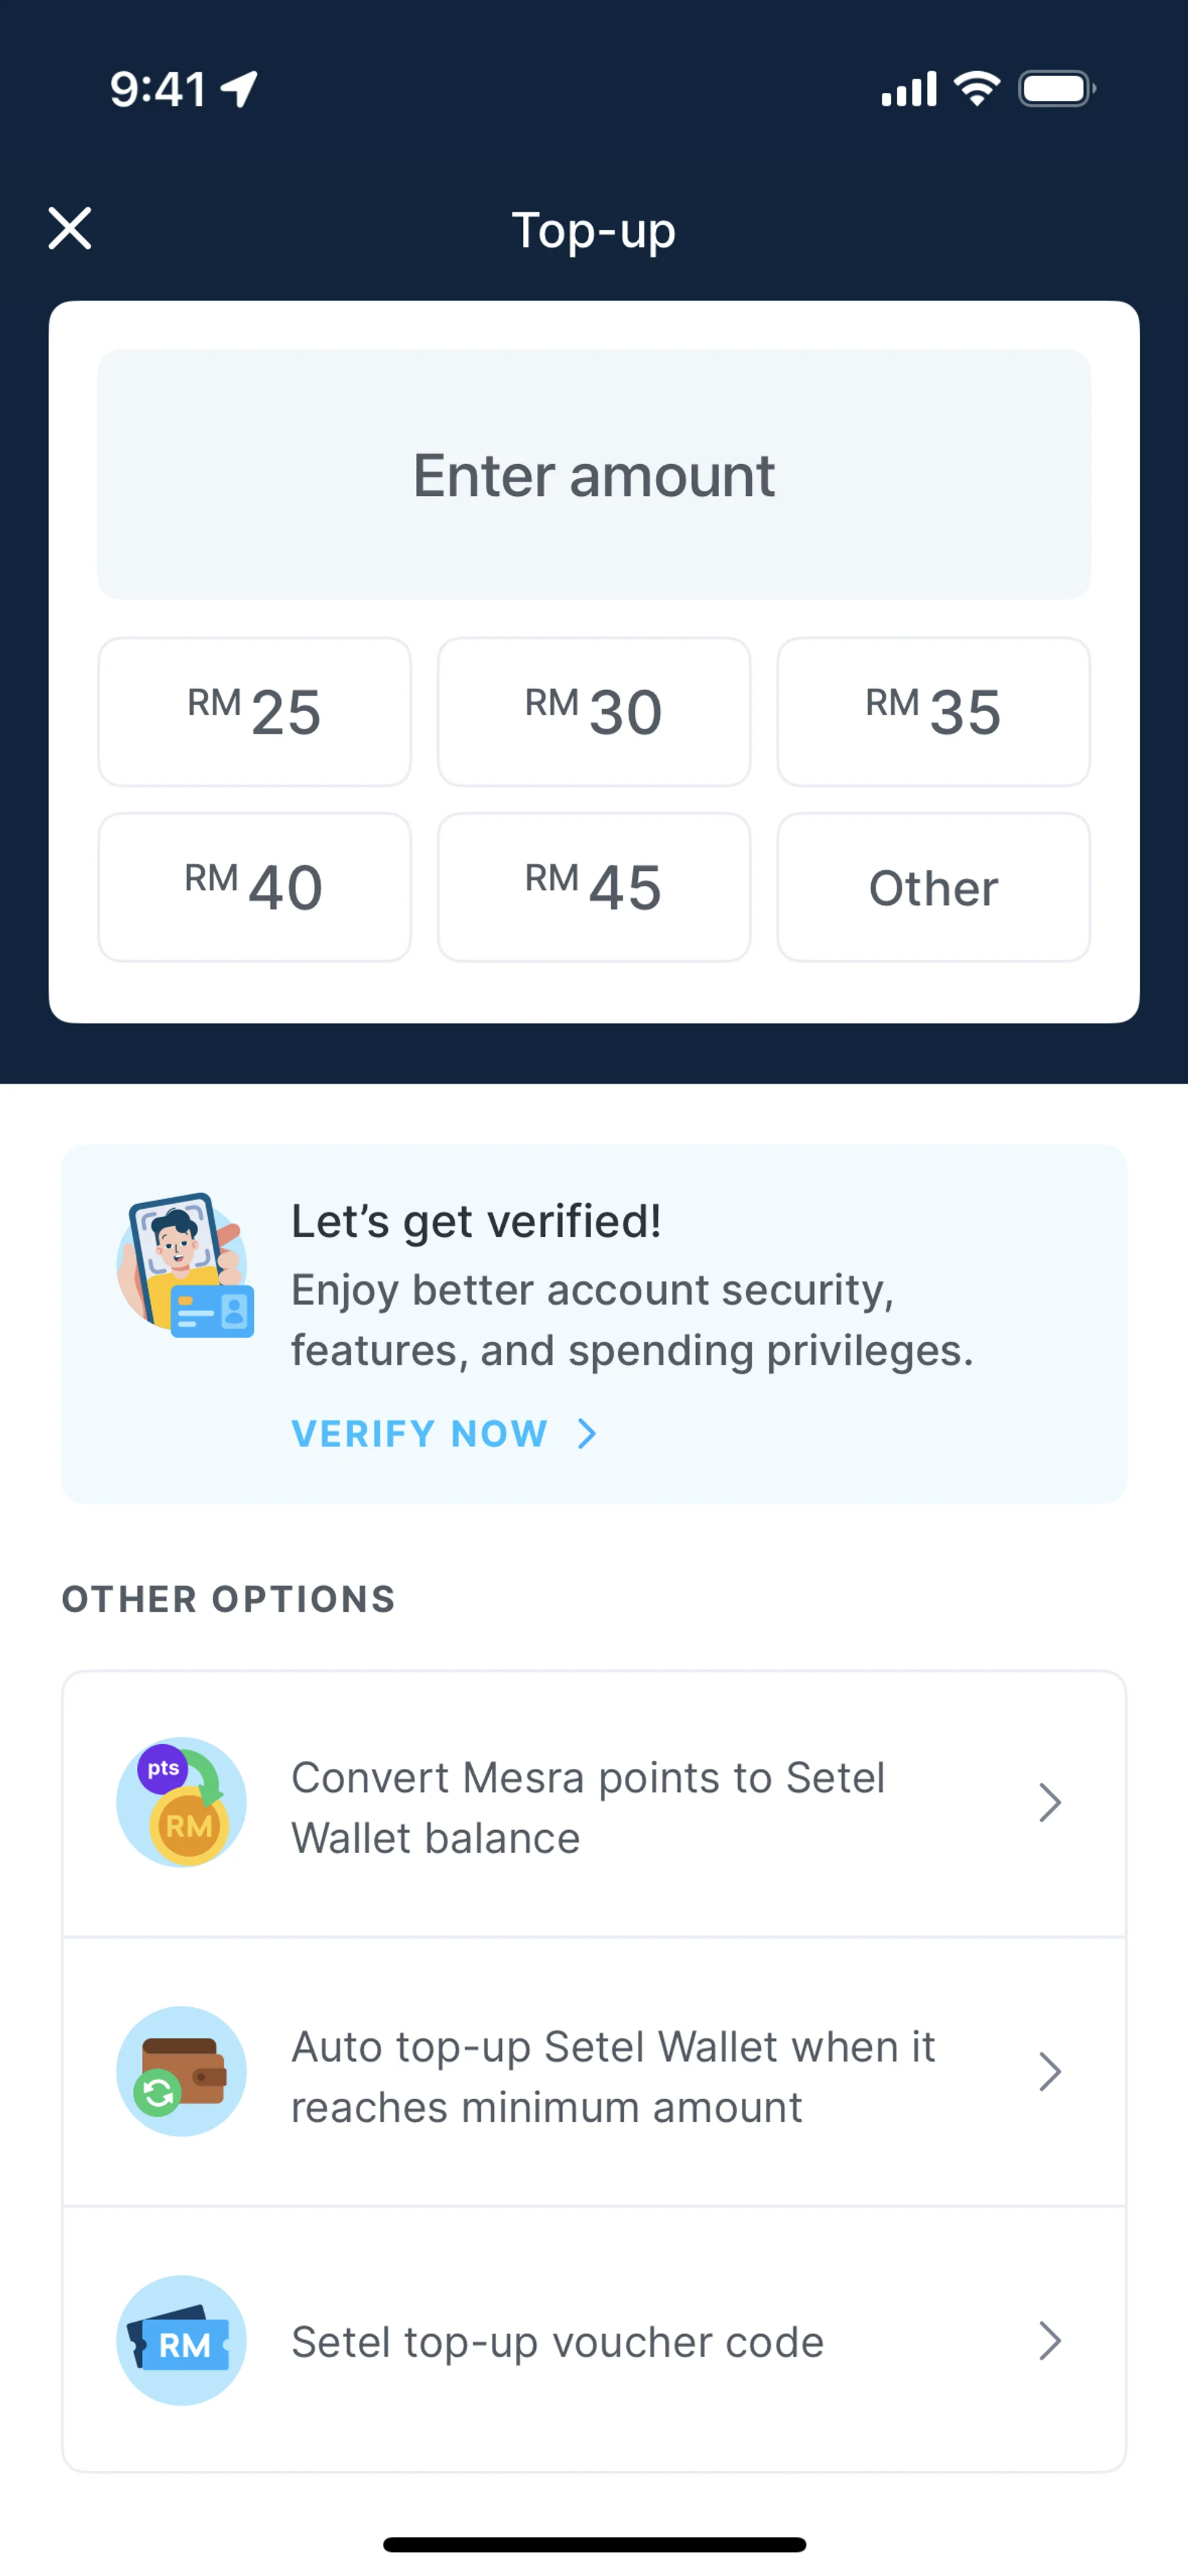Close the Top-up screen with X

click(70, 229)
